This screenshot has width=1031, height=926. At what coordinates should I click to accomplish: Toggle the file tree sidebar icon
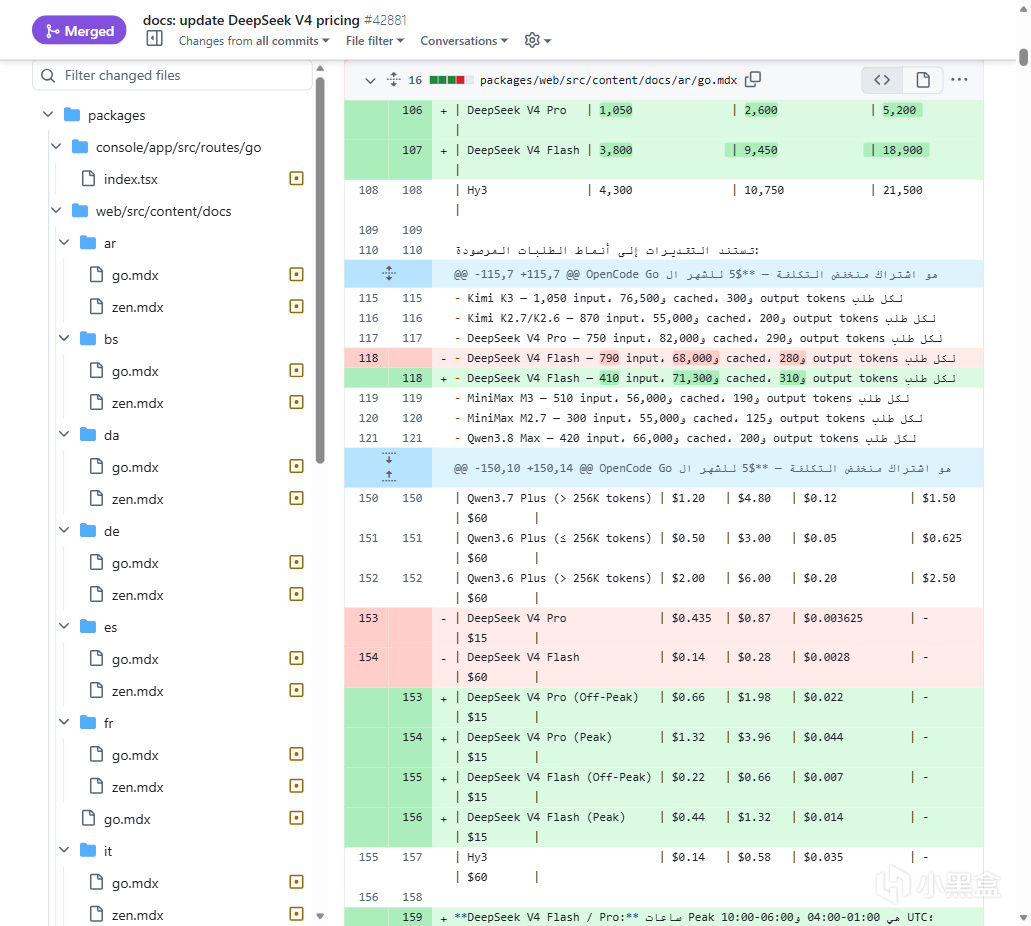point(154,39)
